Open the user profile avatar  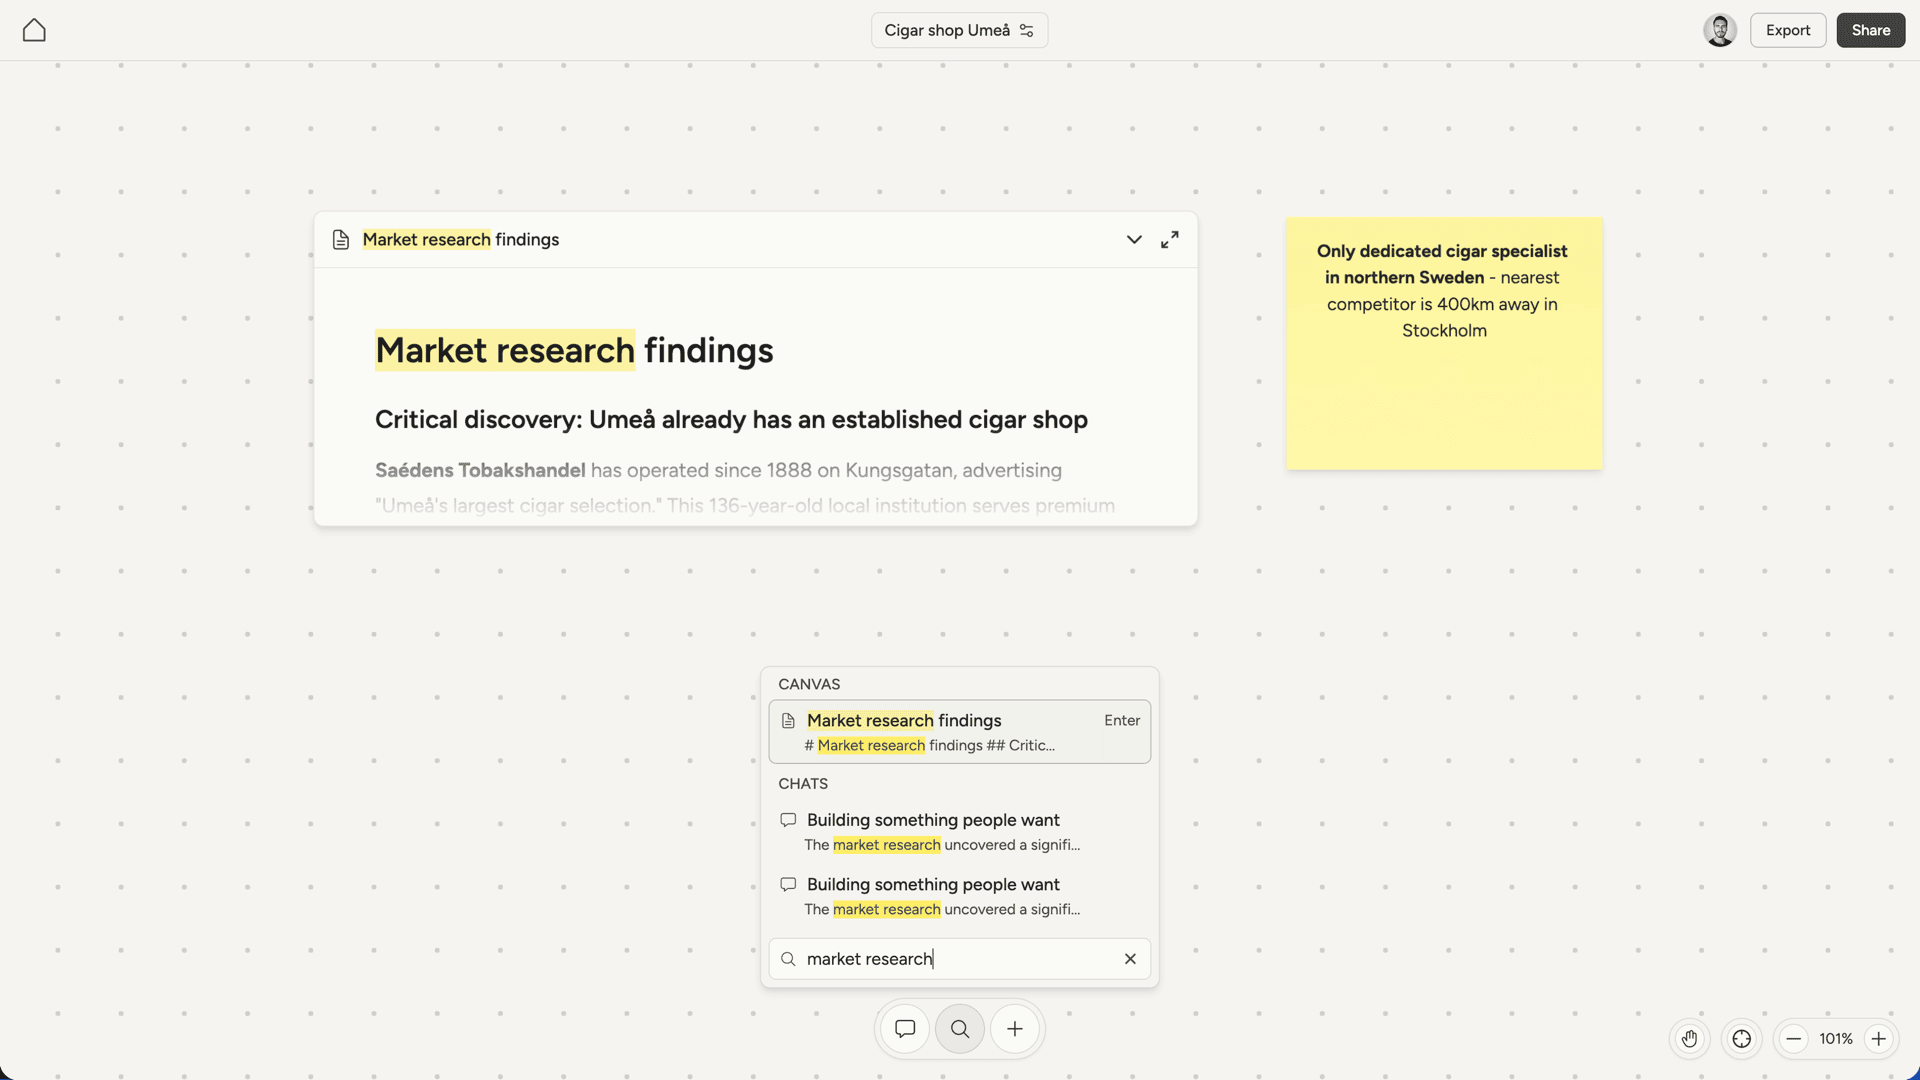click(x=1719, y=30)
